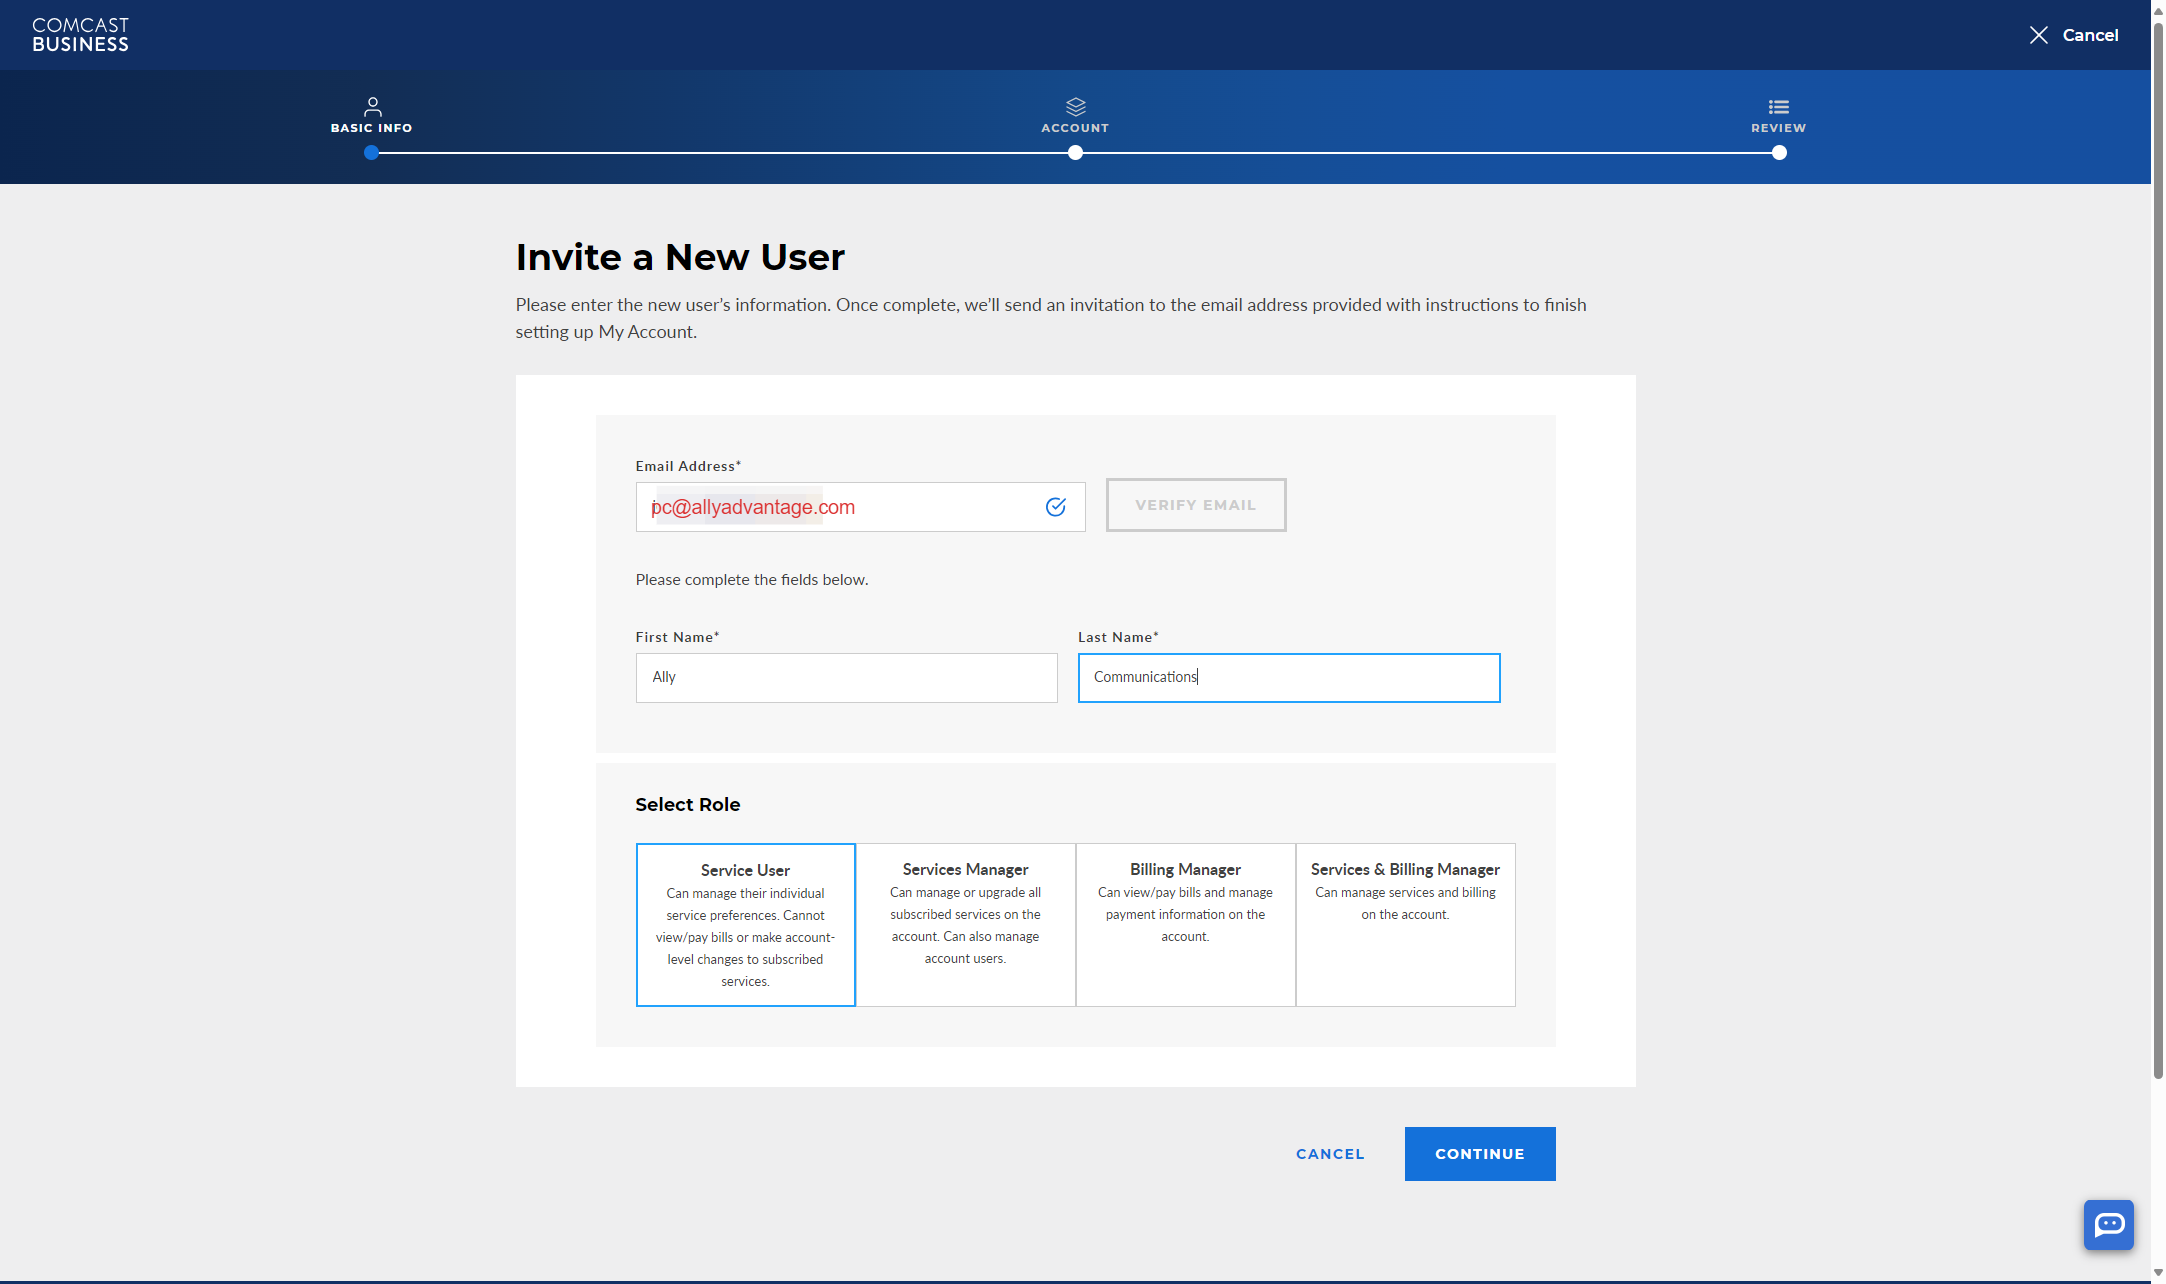Click the VERIFY EMAIL button
2166x1284 pixels.
(x=1195, y=505)
